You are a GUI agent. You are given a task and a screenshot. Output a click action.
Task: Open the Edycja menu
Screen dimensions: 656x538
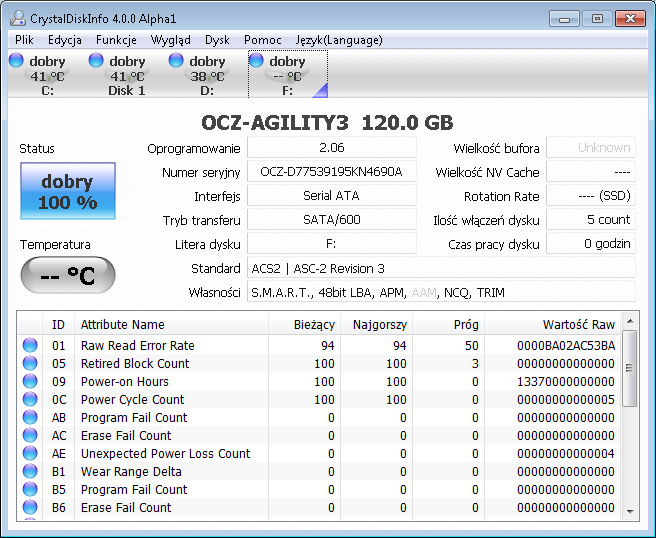point(64,40)
